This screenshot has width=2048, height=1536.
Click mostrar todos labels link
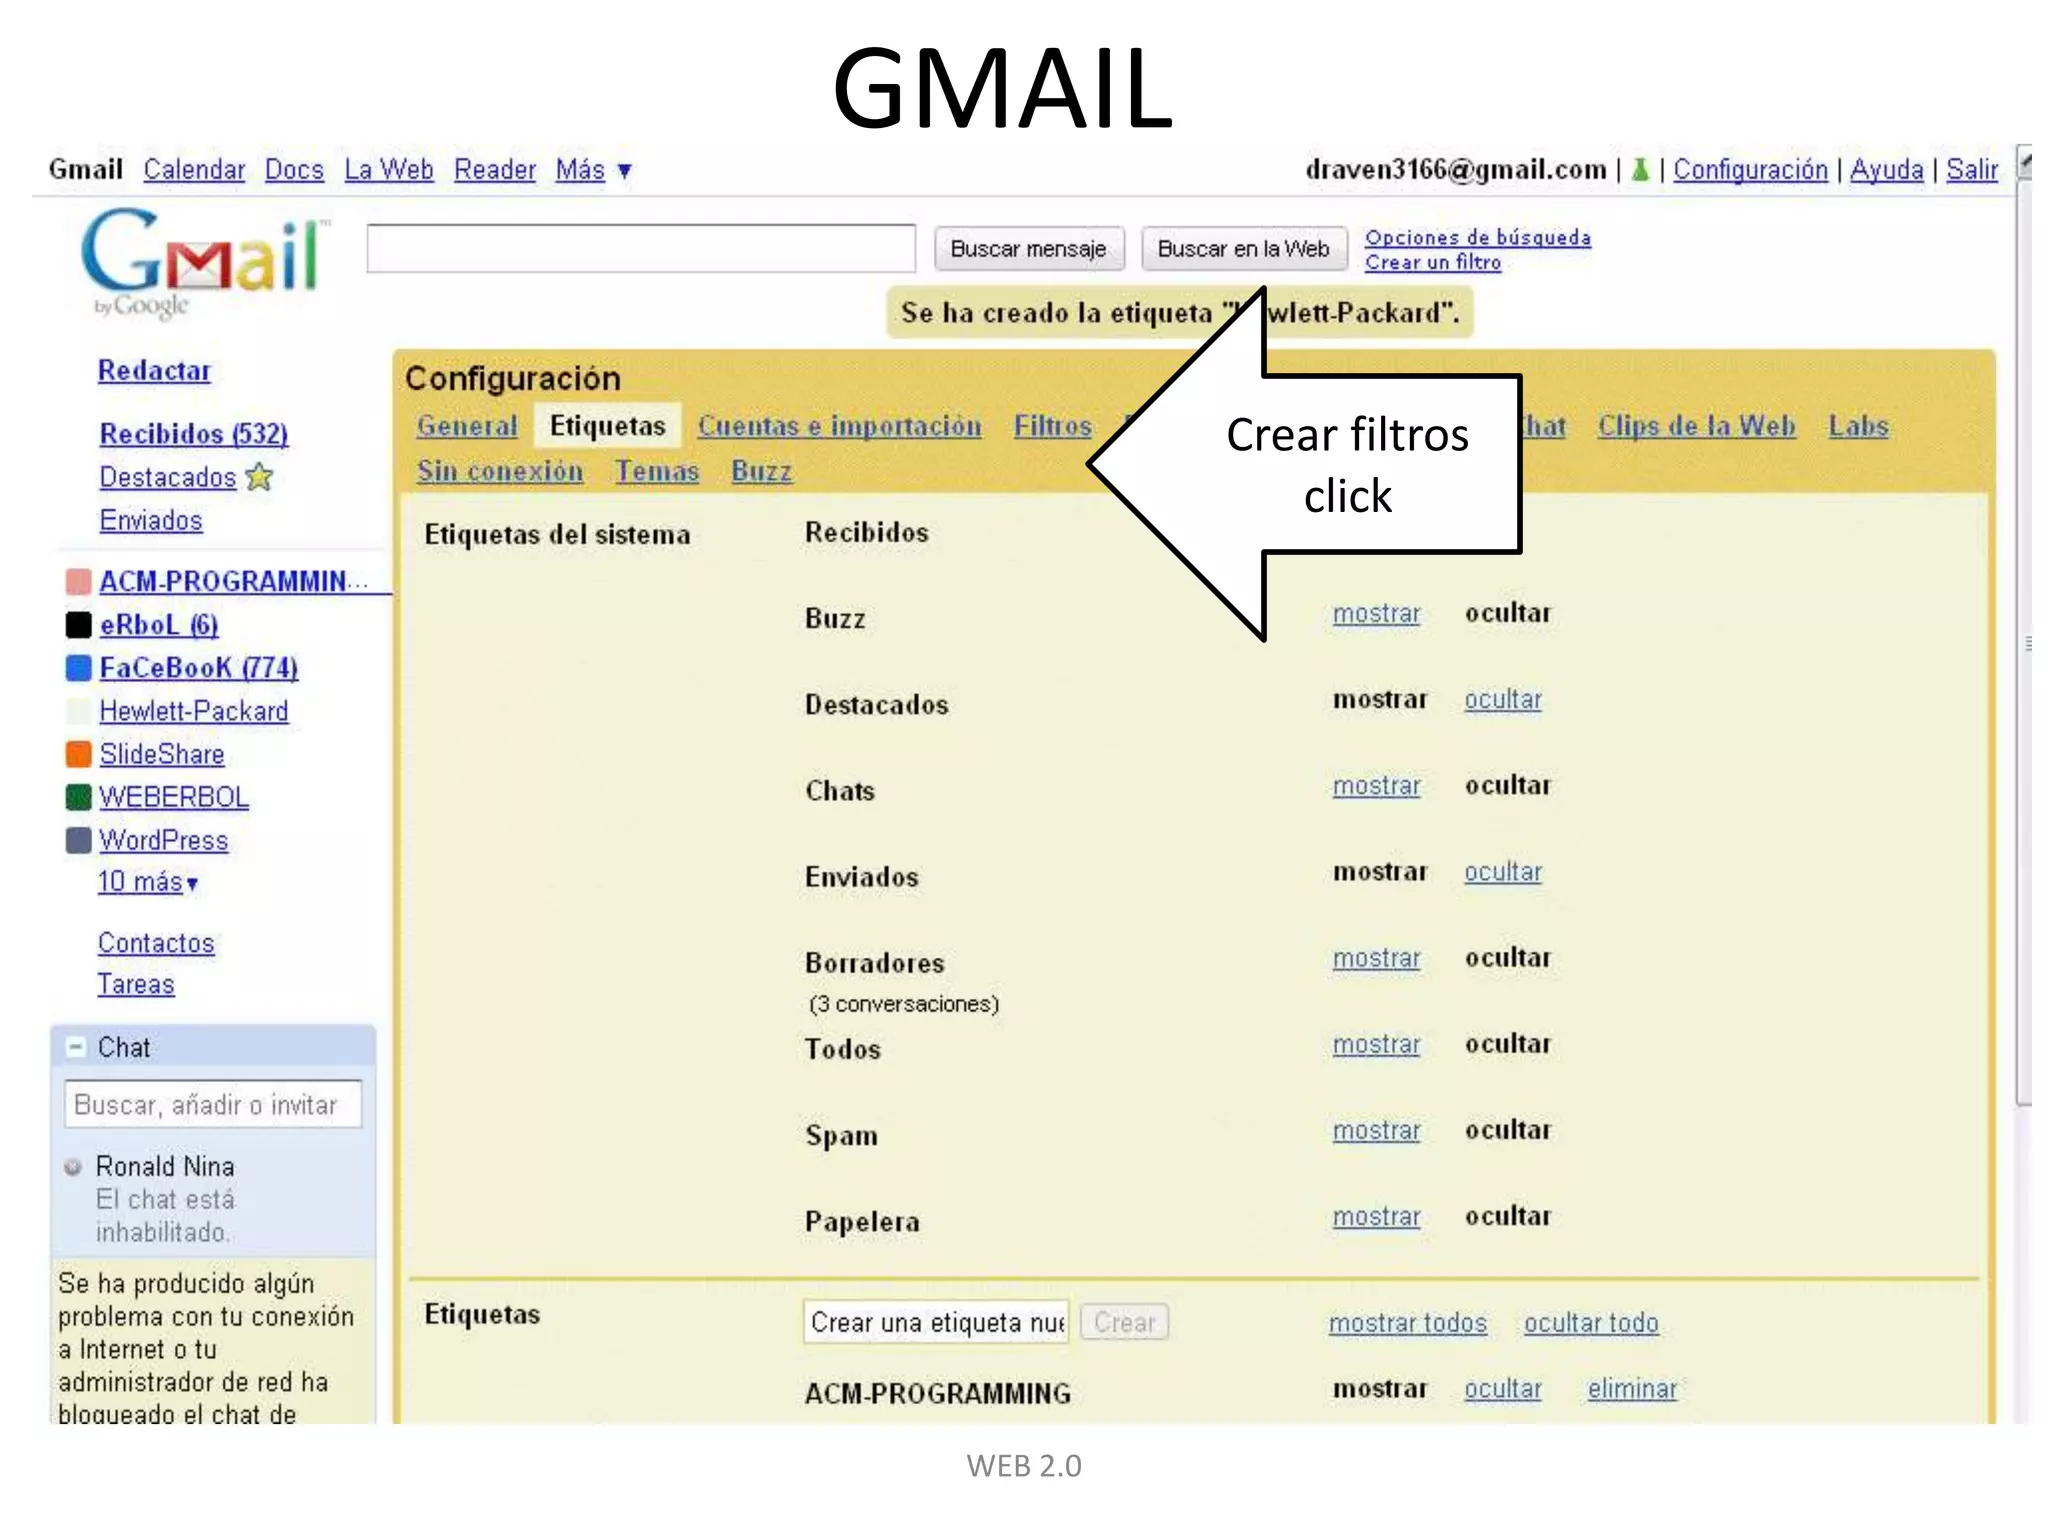[1408, 1322]
